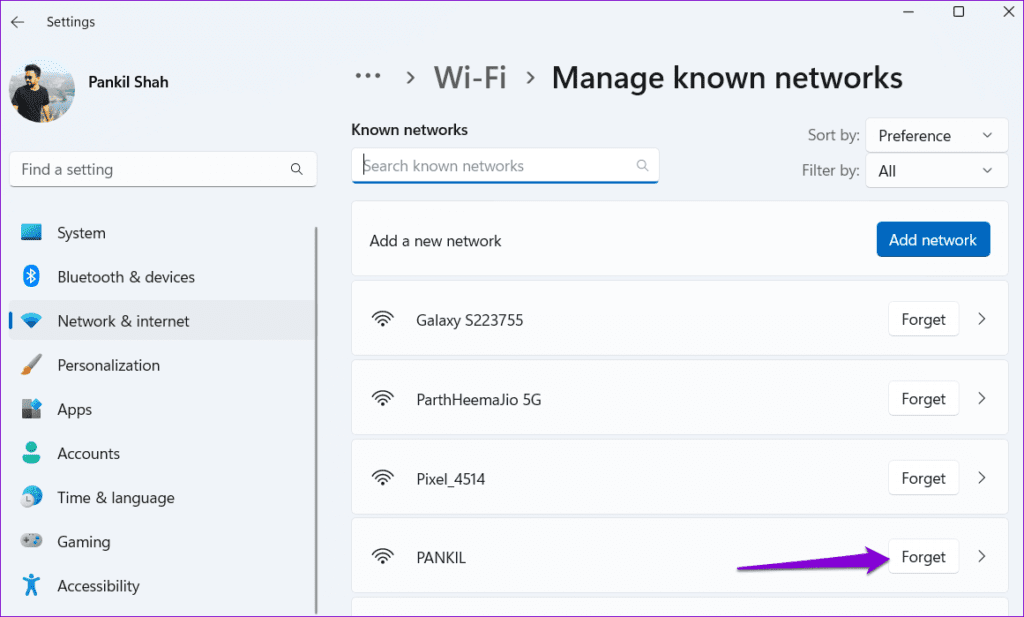Select Network & internet category
The width and height of the screenshot is (1024, 617).
coord(123,321)
